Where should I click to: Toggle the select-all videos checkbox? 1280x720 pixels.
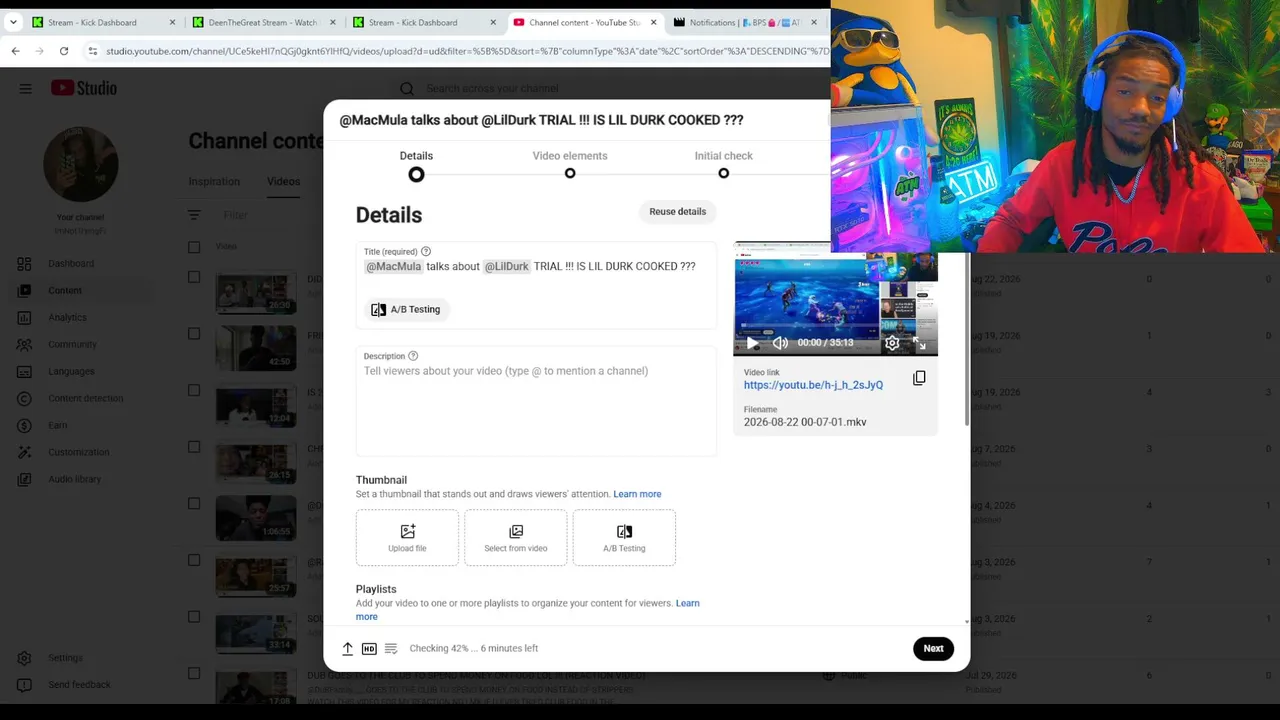click(194, 247)
